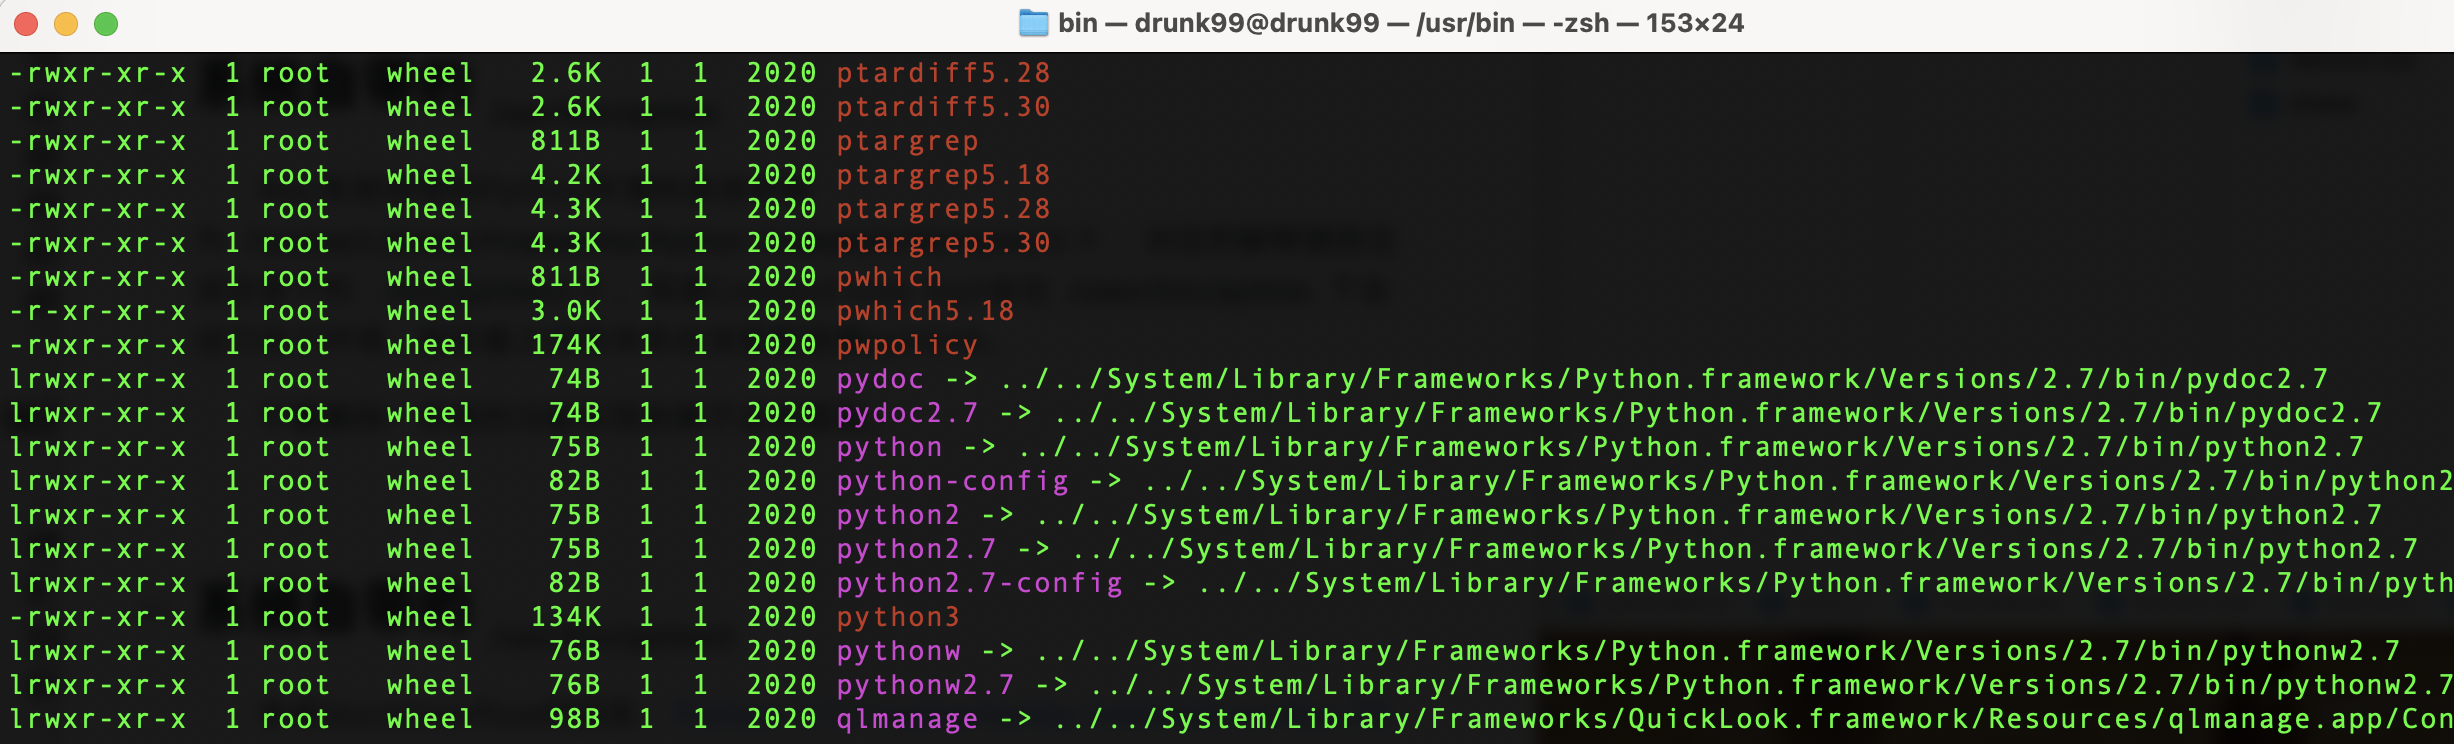Minimize the terminal using the yellow button

(66, 24)
